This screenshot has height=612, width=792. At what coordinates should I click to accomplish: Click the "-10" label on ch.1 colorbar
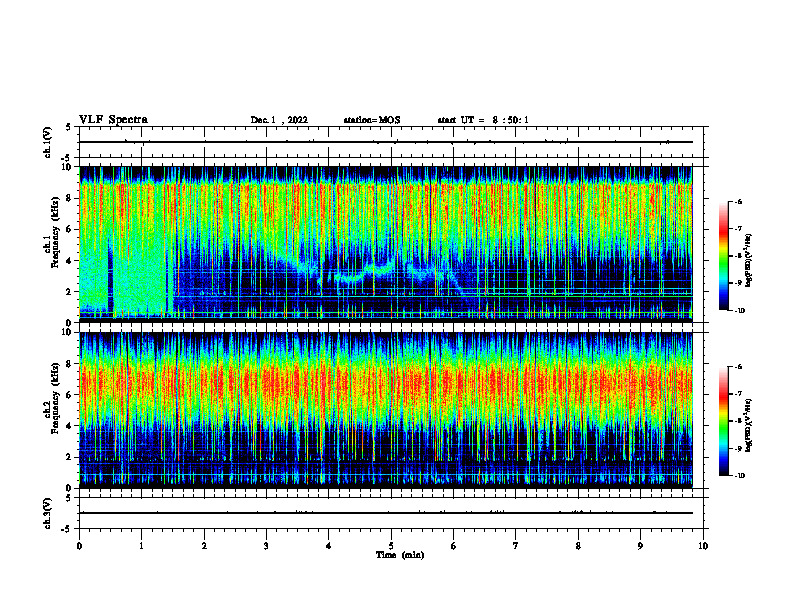pyautogui.click(x=739, y=310)
